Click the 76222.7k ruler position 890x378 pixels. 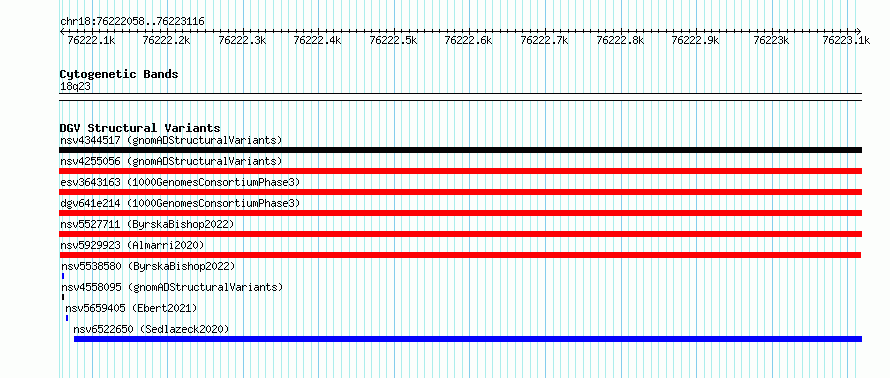click(x=544, y=40)
